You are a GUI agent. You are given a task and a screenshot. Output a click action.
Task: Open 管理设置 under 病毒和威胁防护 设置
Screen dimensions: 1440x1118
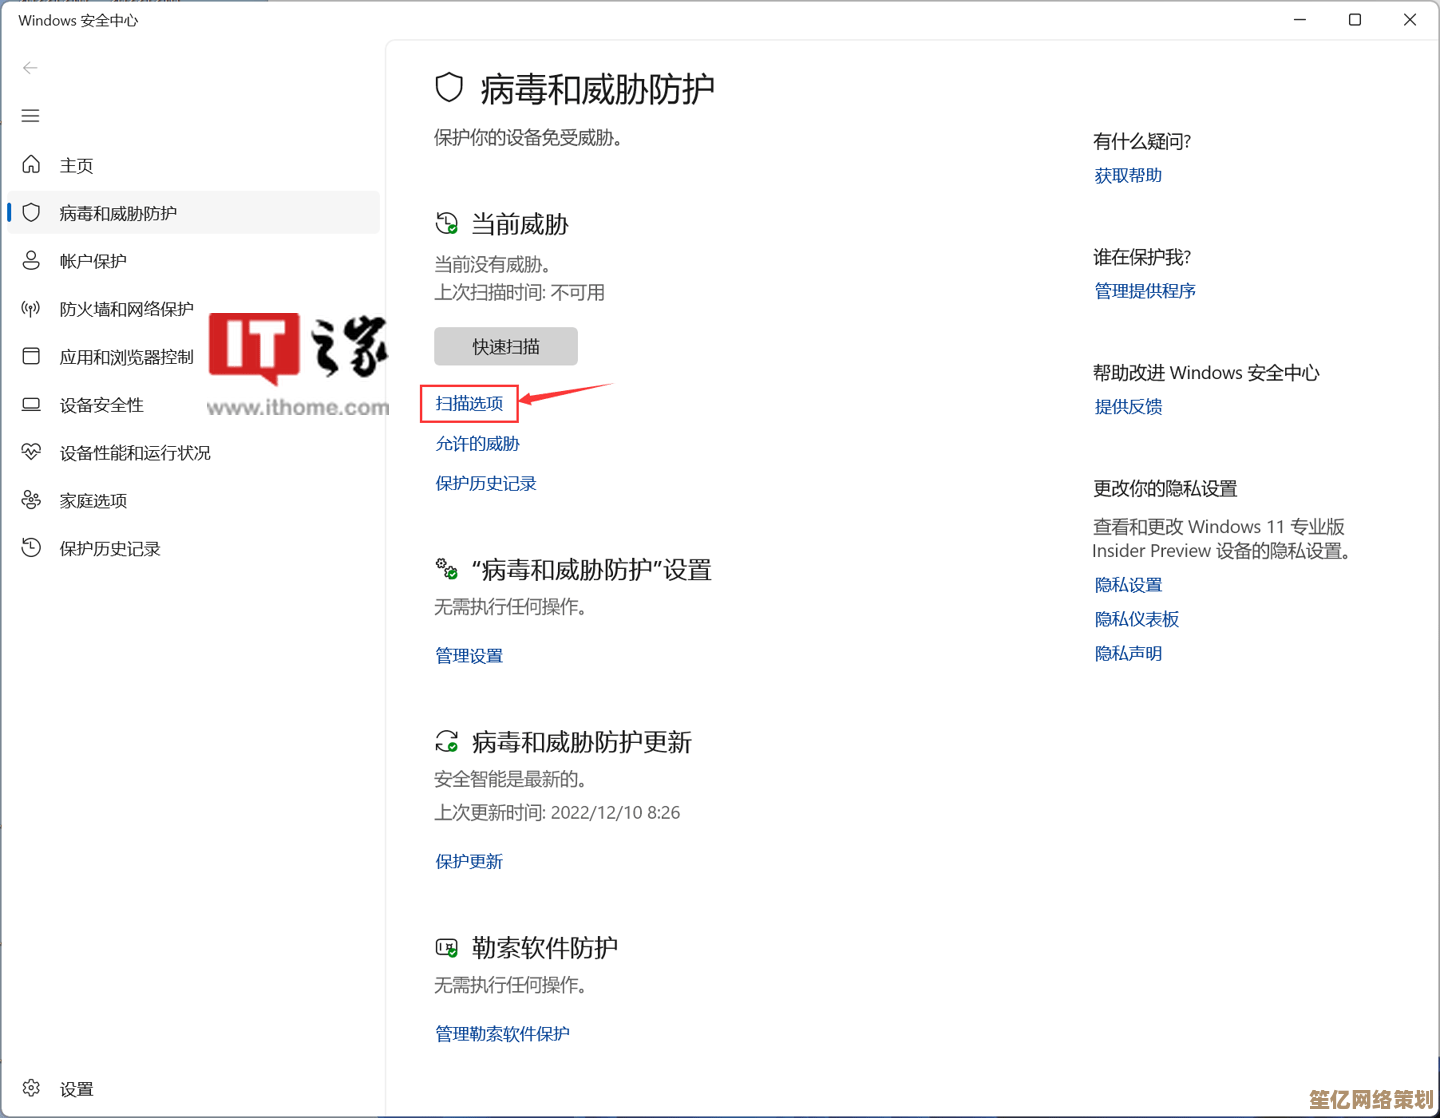coord(469,655)
